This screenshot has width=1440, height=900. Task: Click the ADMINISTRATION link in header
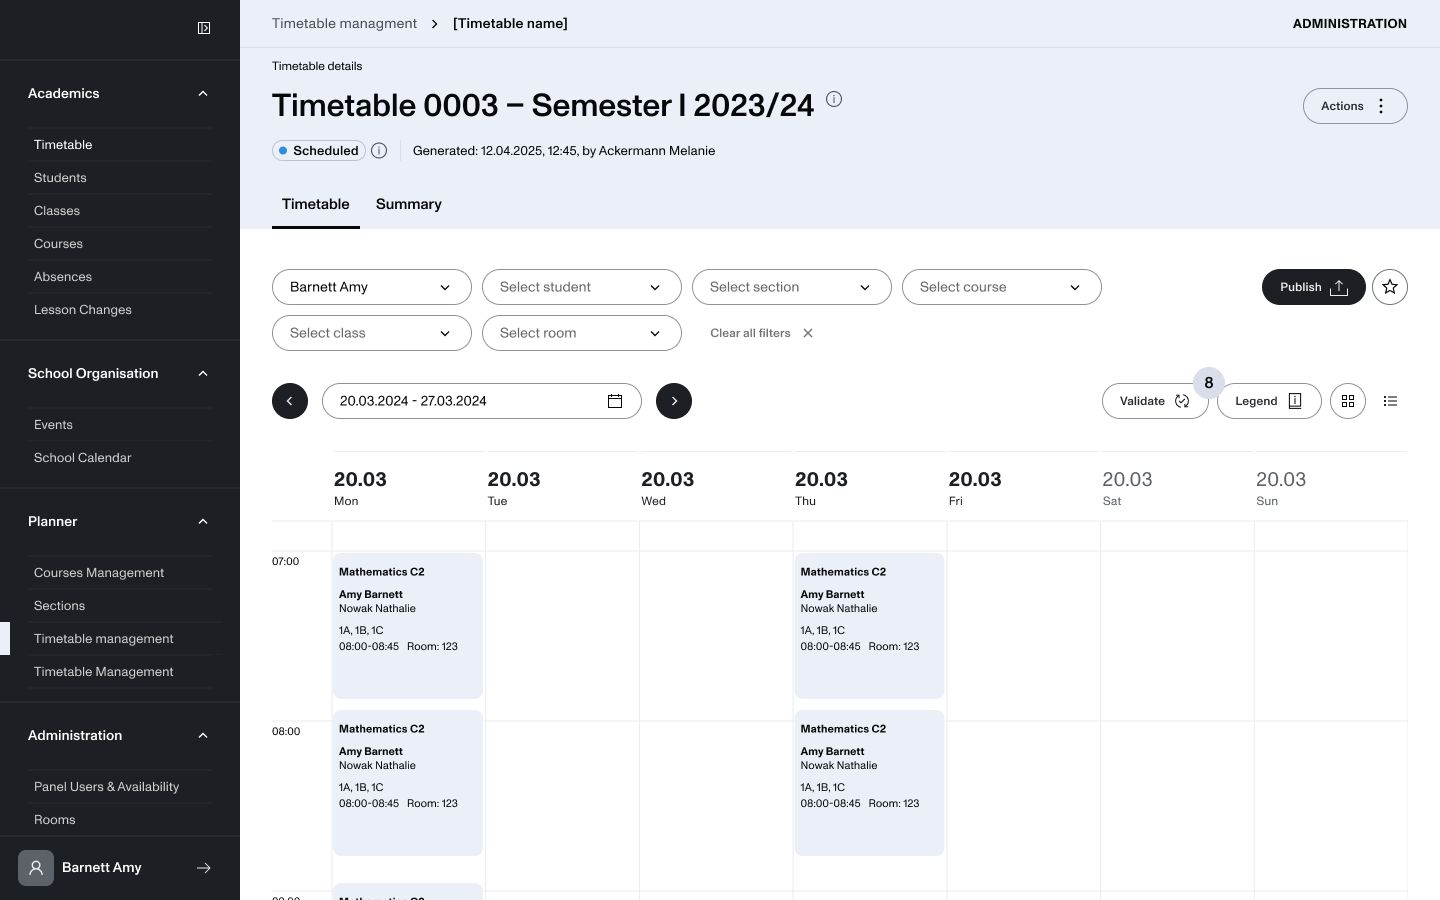point(1350,24)
